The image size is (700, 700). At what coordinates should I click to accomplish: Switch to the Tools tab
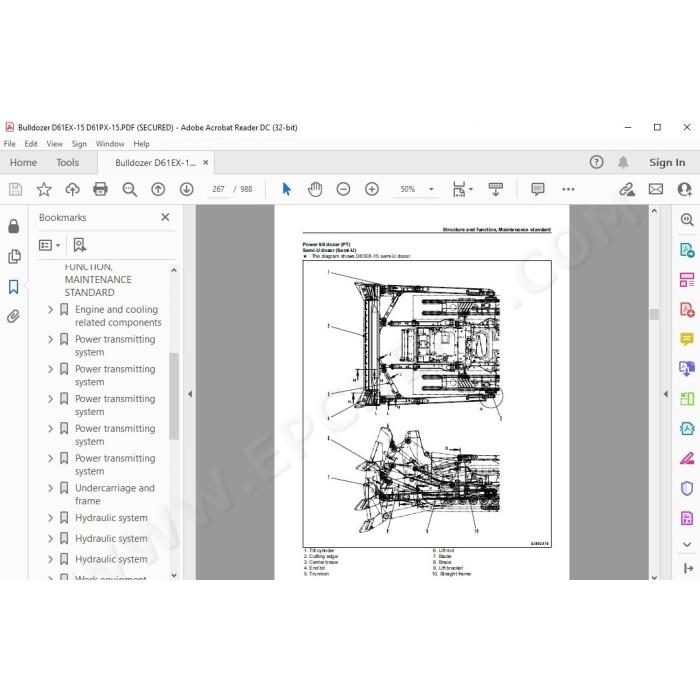click(x=67, y=162)
